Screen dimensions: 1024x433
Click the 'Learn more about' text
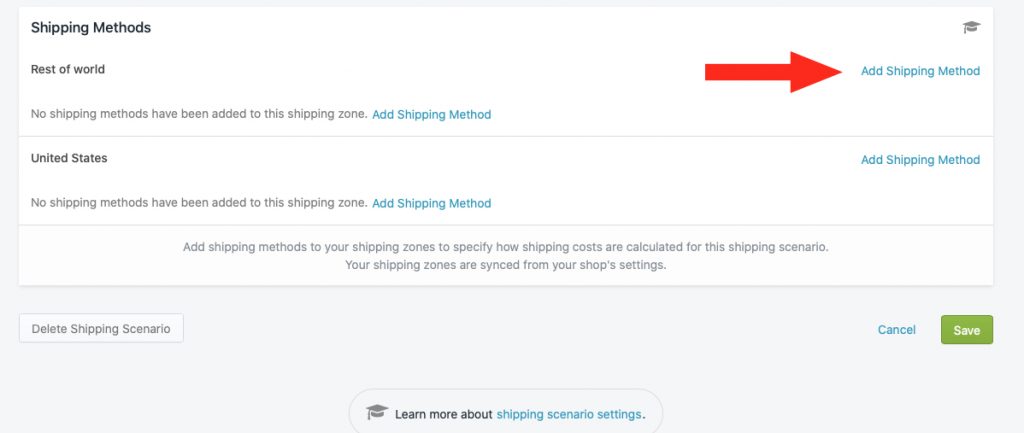[x=444, y=414]
